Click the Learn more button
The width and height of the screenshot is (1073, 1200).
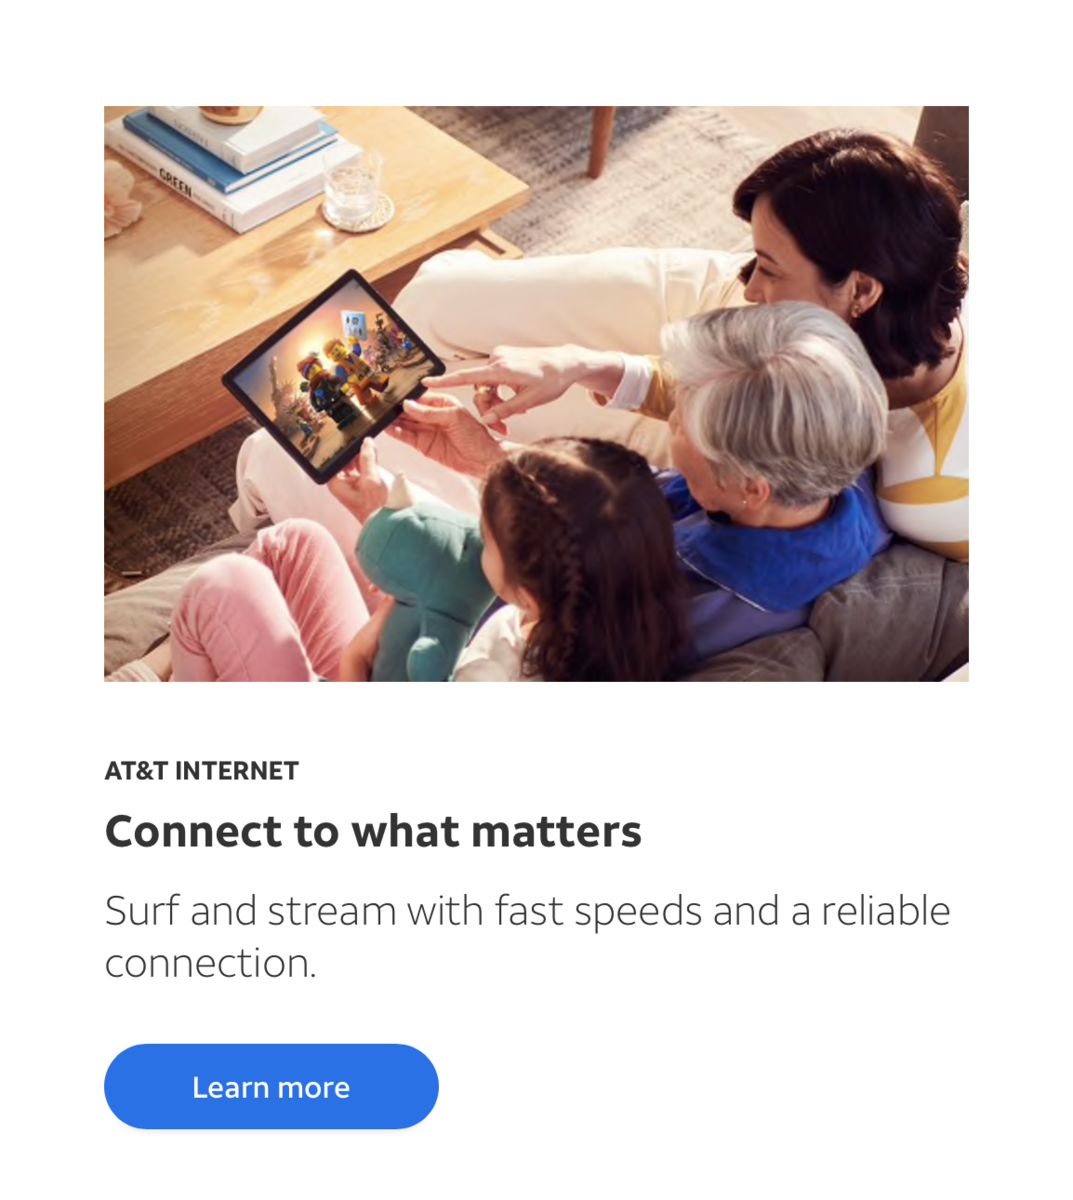click(271, 1087)
